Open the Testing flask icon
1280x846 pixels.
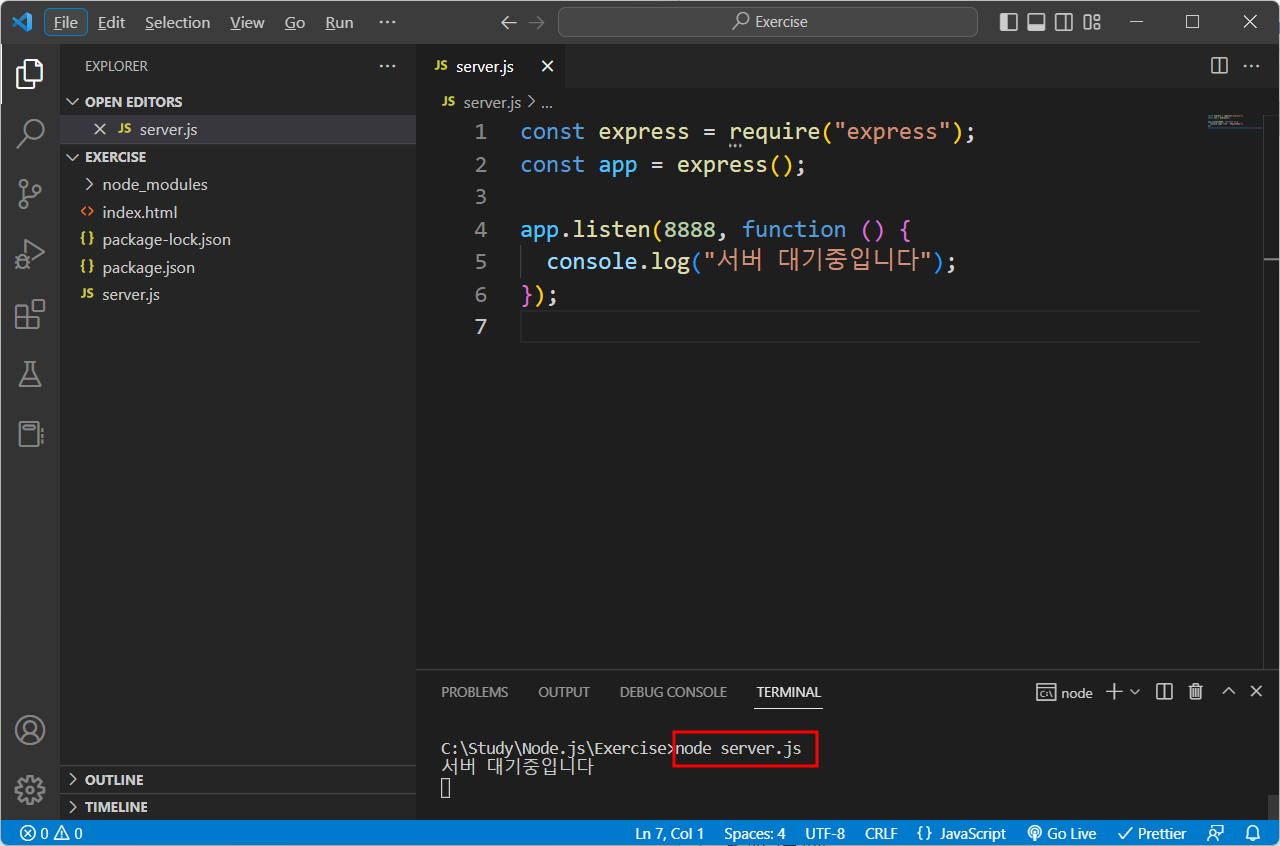point(30,374)
